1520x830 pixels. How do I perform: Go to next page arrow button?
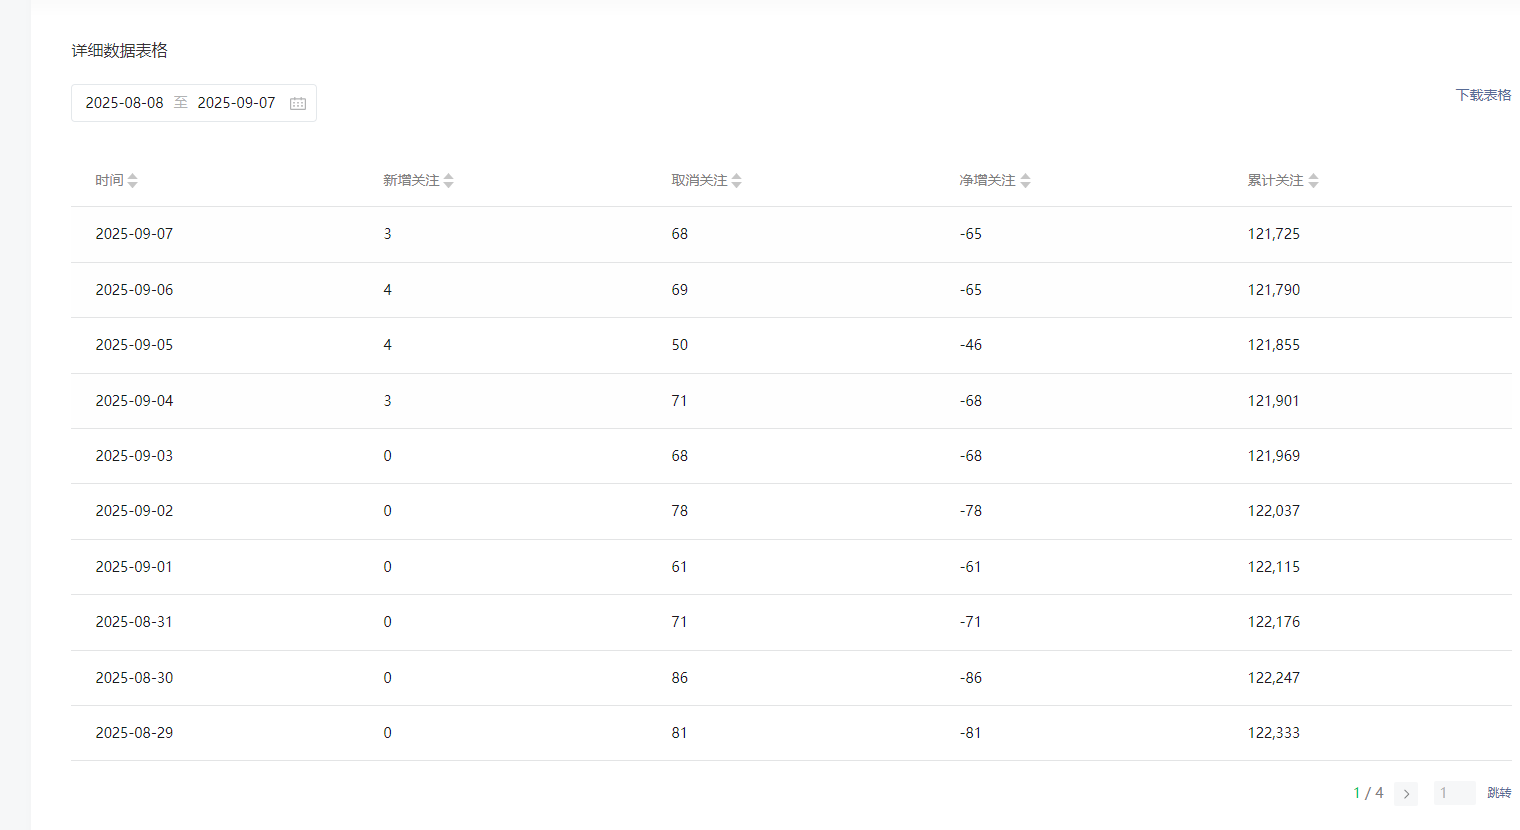[x=1406, y=794]
